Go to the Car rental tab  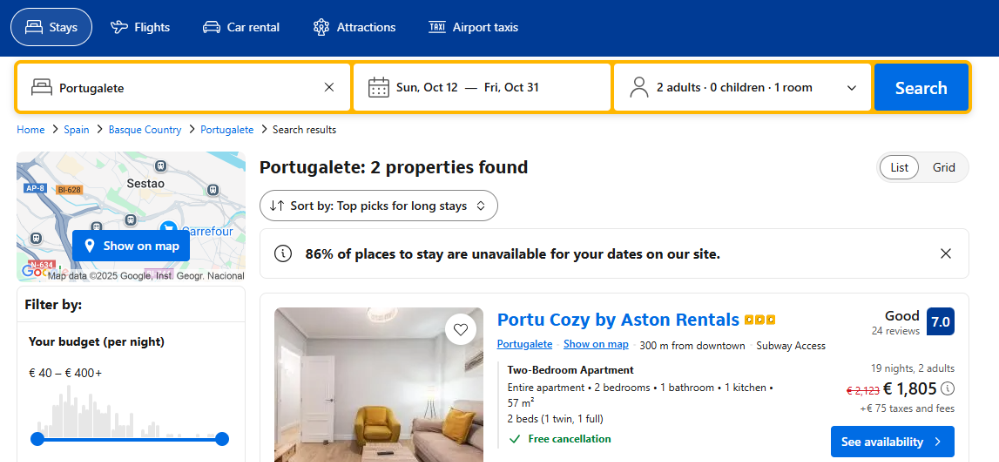click(241, 27)
